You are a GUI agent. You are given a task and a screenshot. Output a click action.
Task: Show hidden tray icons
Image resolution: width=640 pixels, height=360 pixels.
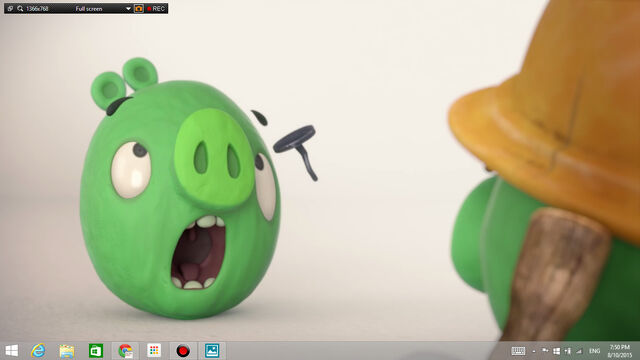click(x=534, y=351)
